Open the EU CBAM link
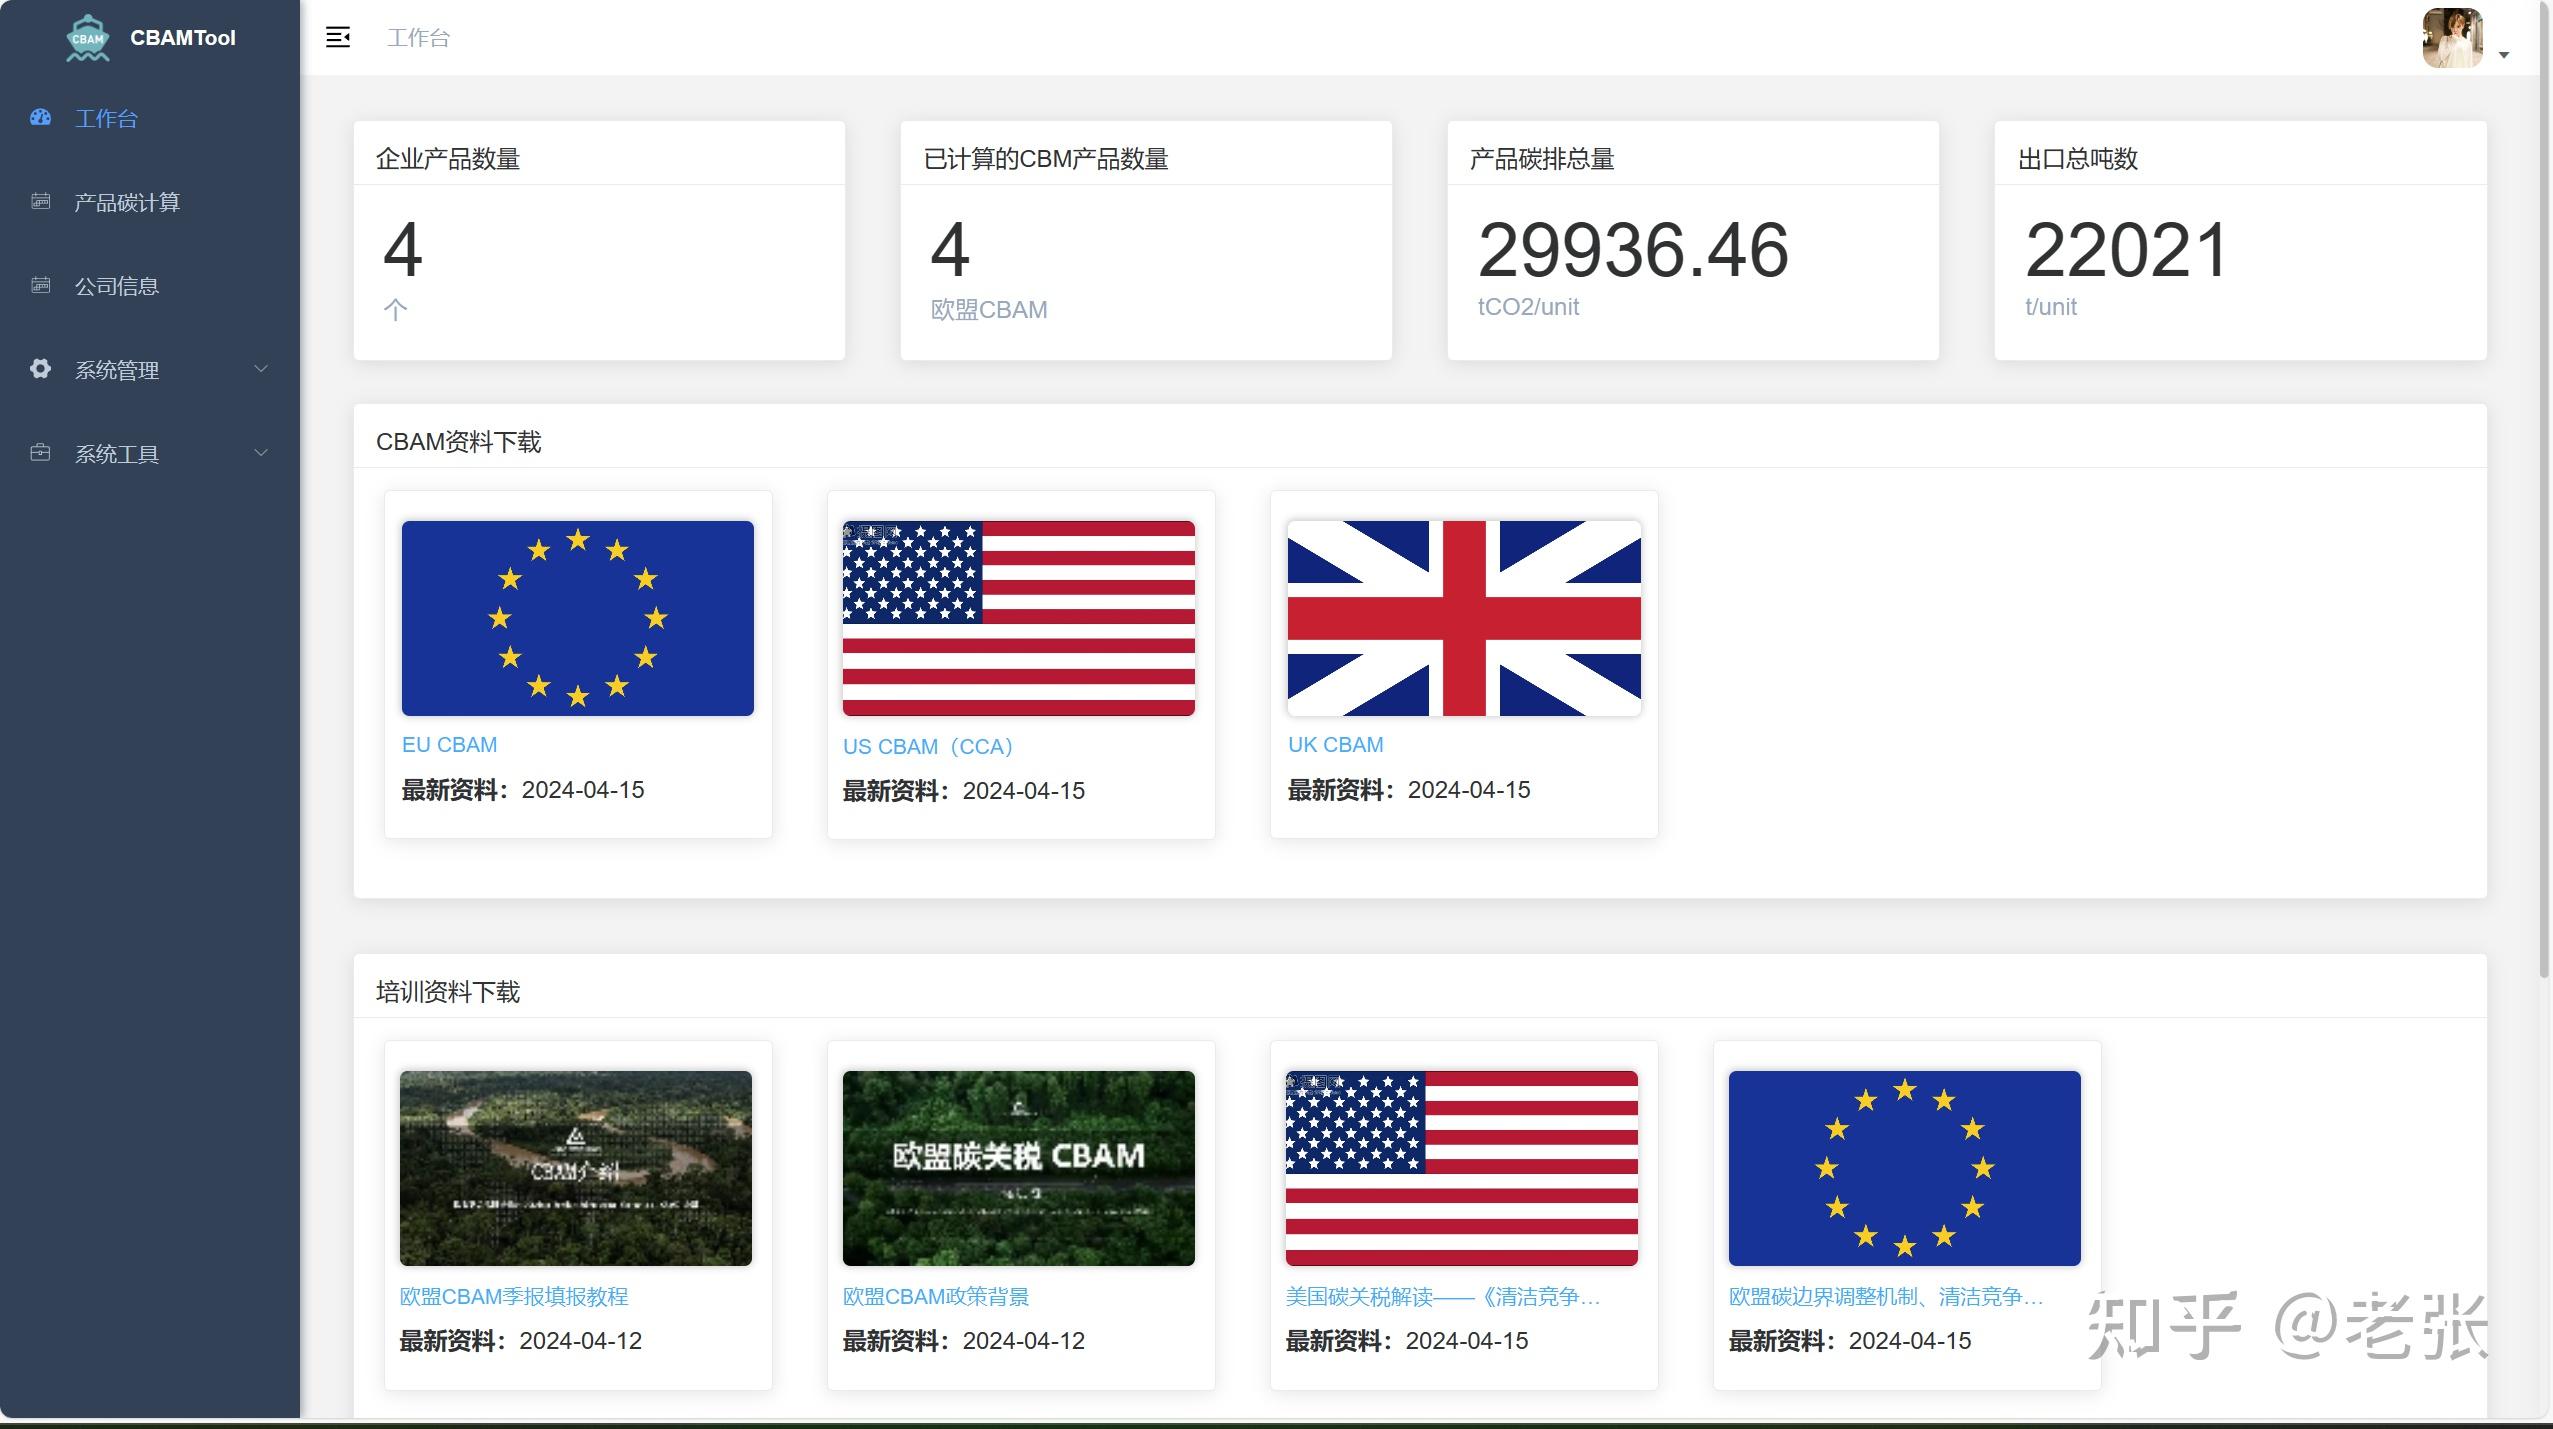Image resolution: width=2553 pixels, height=1429 pixels. point(449,745)
